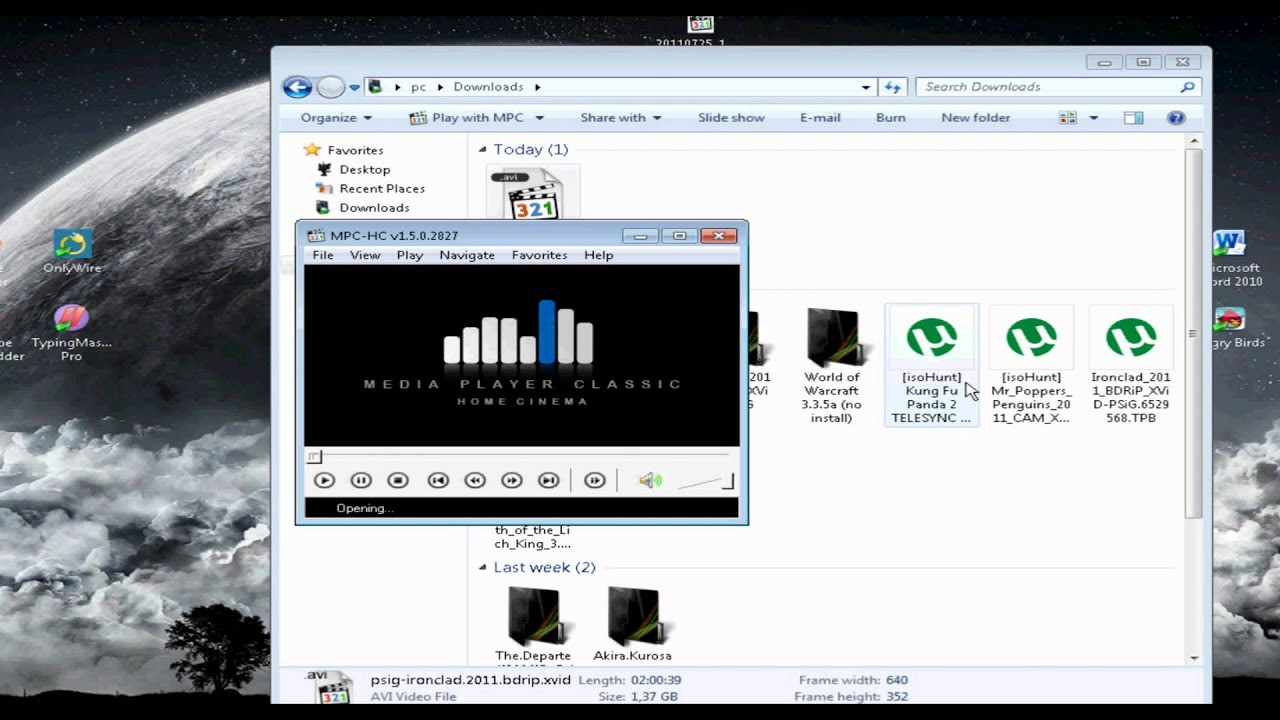1280x720 pixels.
Task: Skip to previous track in MPC-HC
Action: (437, 481)
